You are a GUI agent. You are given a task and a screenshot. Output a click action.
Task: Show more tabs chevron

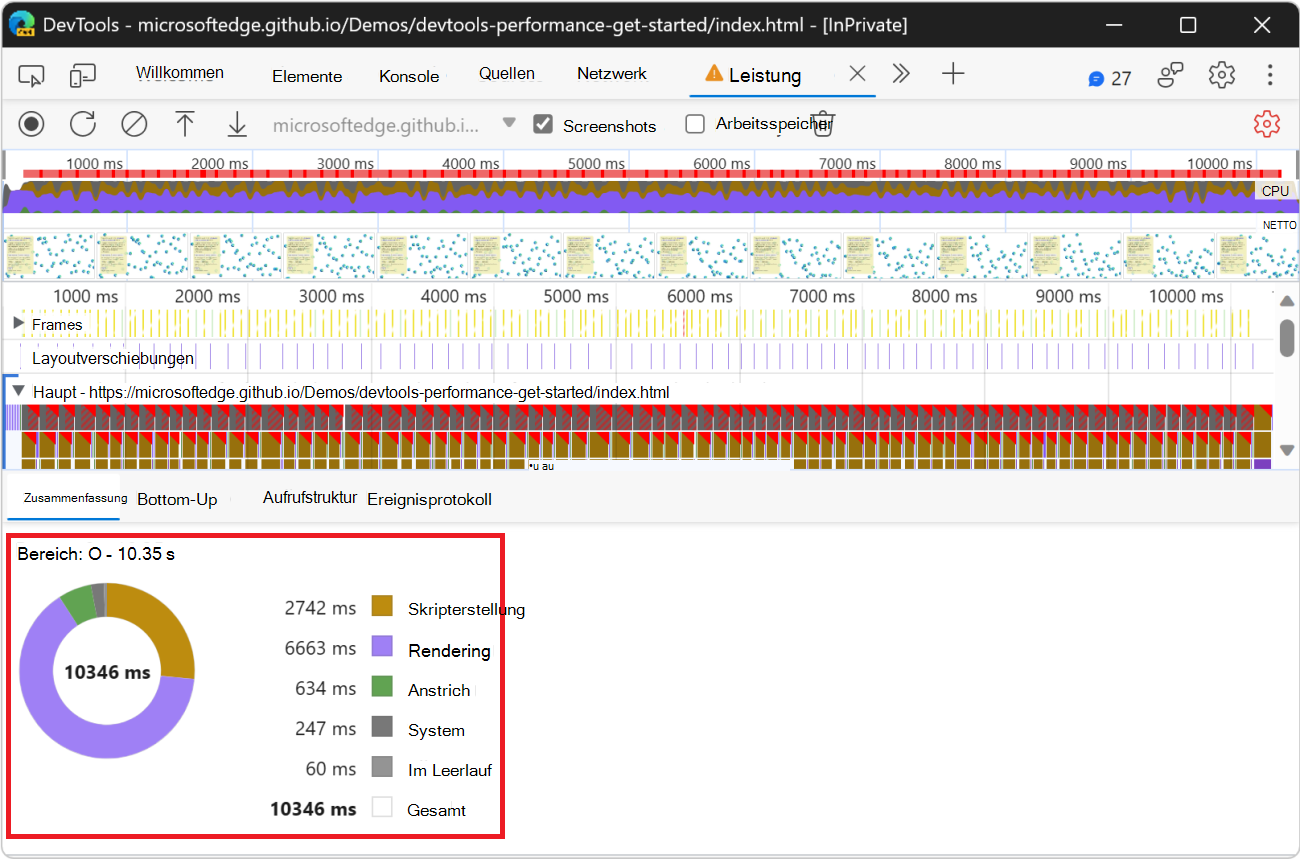[901, 74]
